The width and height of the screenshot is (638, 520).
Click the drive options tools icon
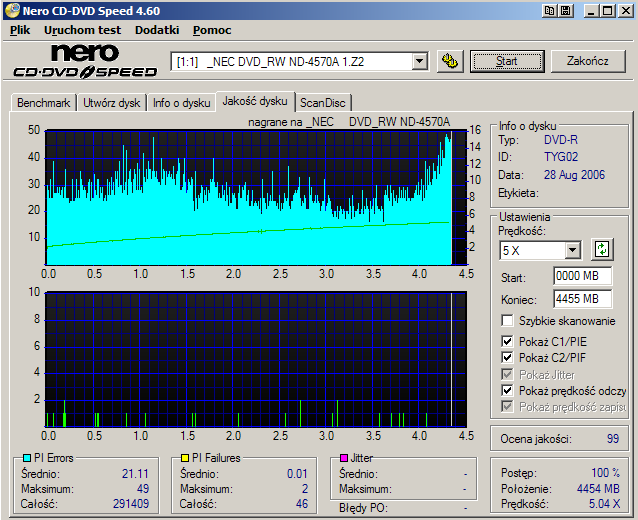450,61
